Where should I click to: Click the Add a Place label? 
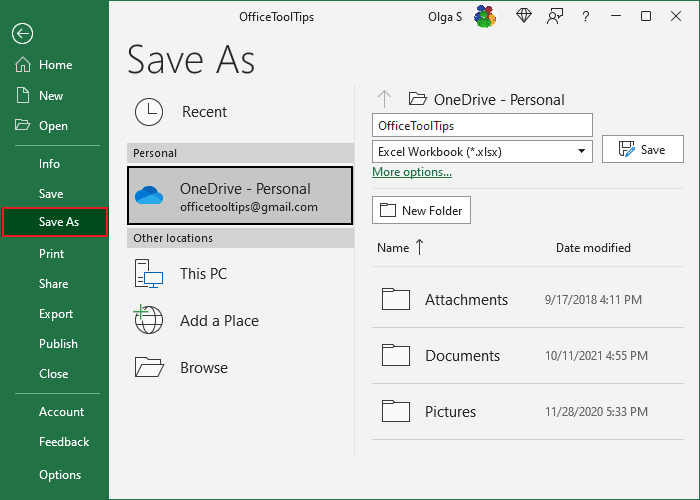(219, 321)
